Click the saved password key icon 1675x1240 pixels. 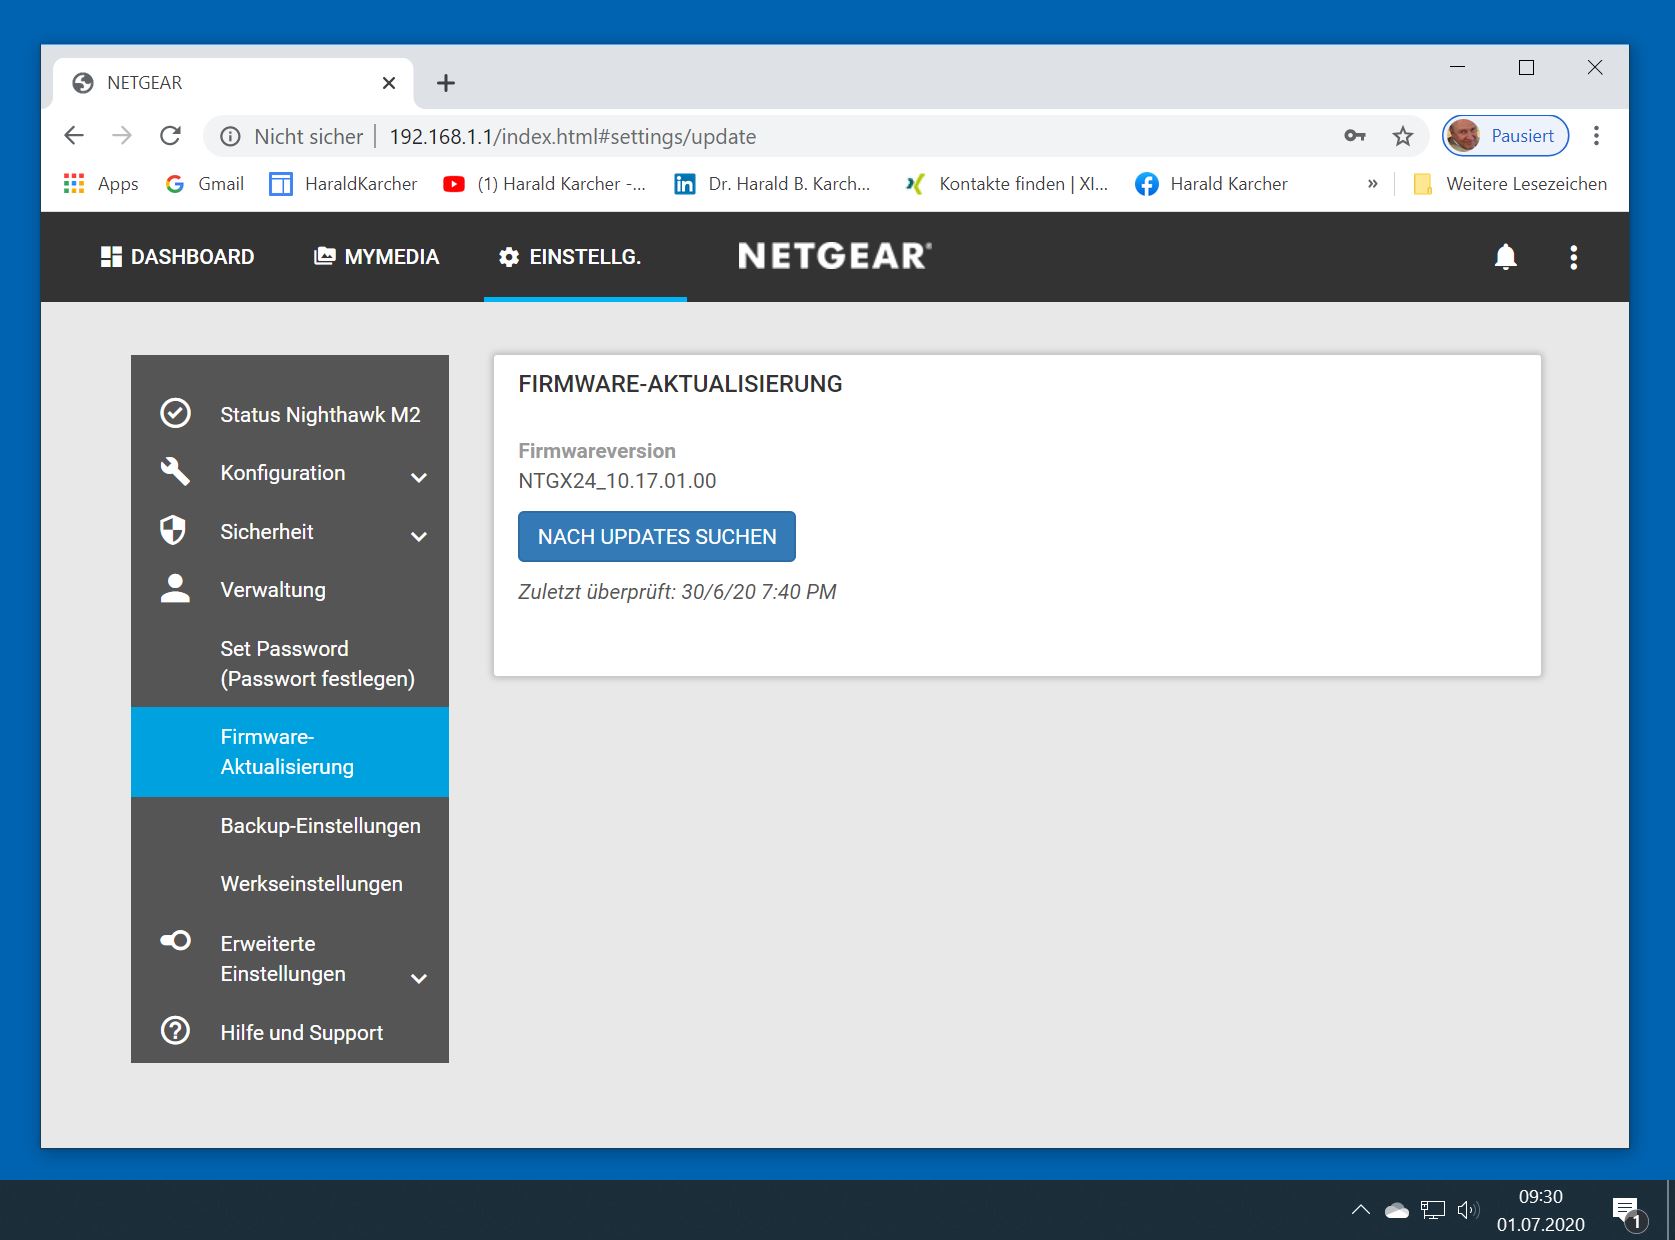(1354, 137)
